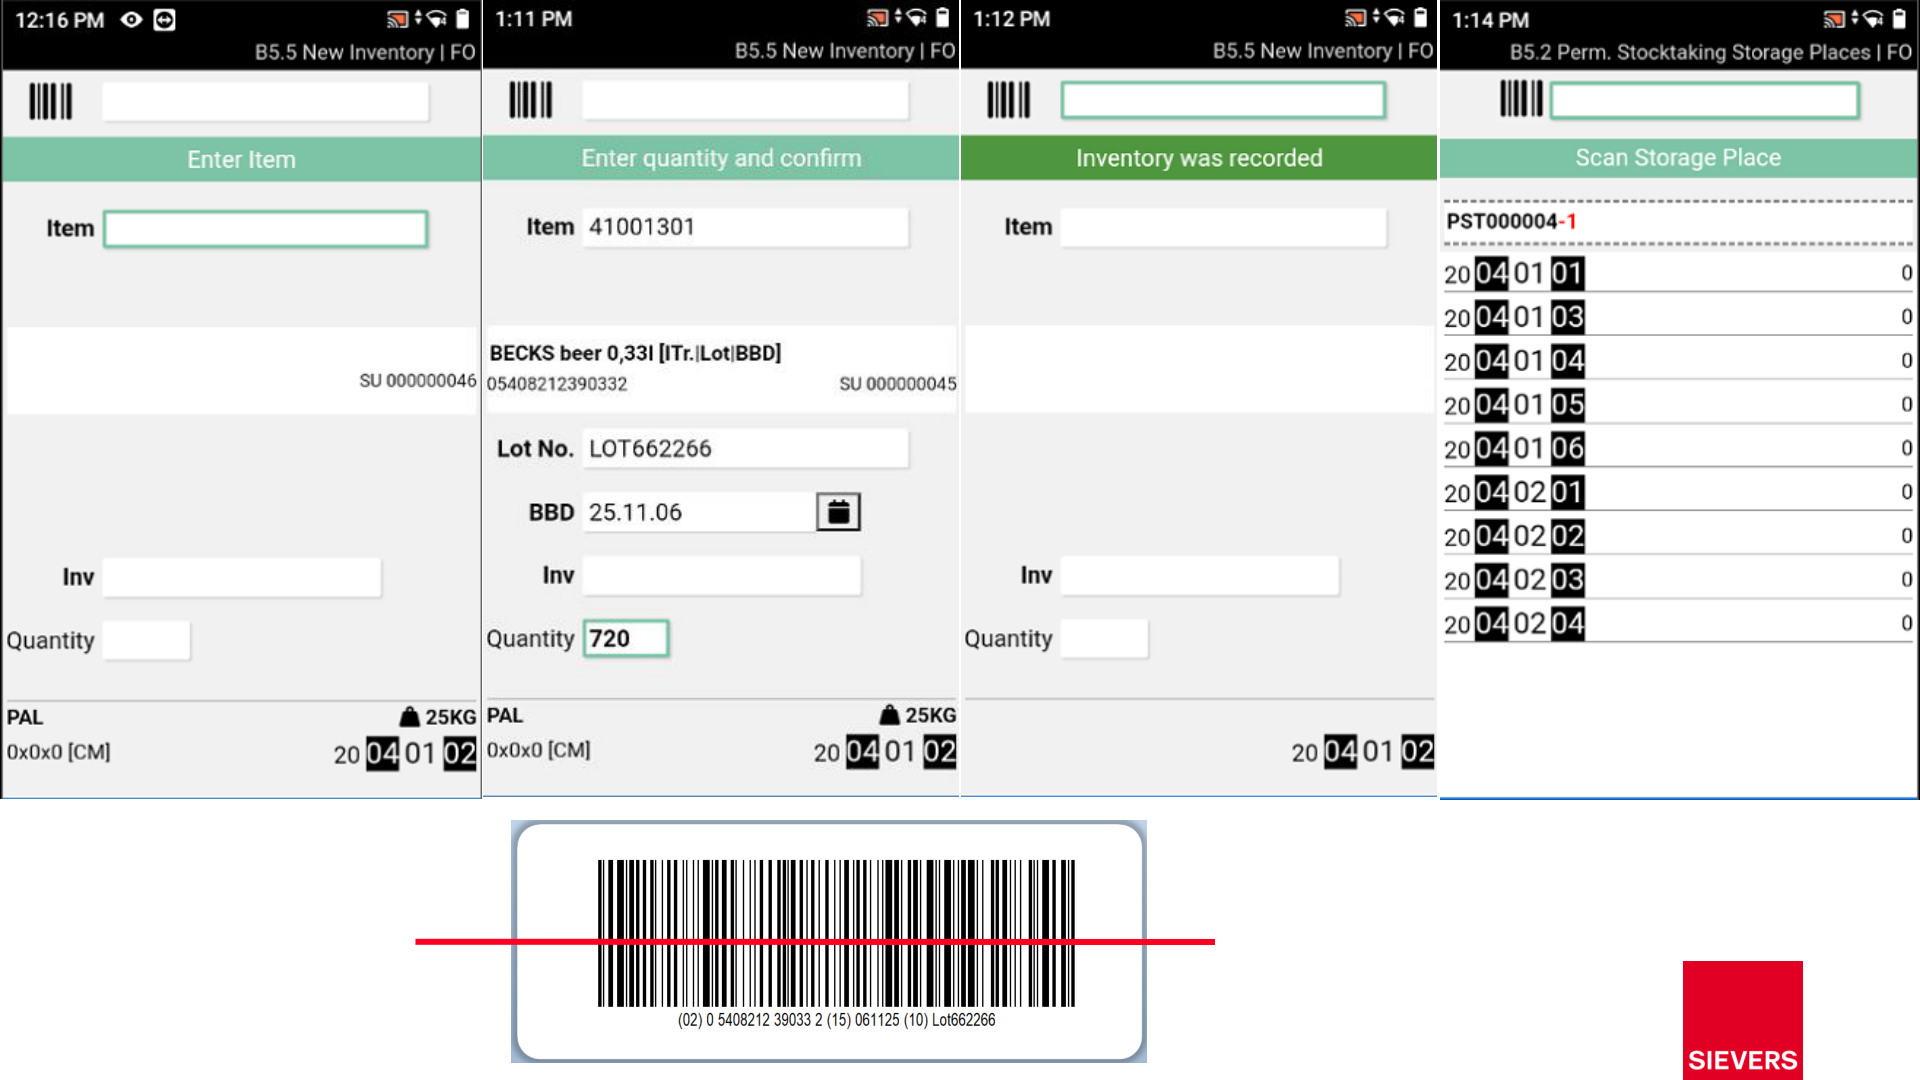Tap 25KG weight icon on 1:11 PM screen

point(889,715)
